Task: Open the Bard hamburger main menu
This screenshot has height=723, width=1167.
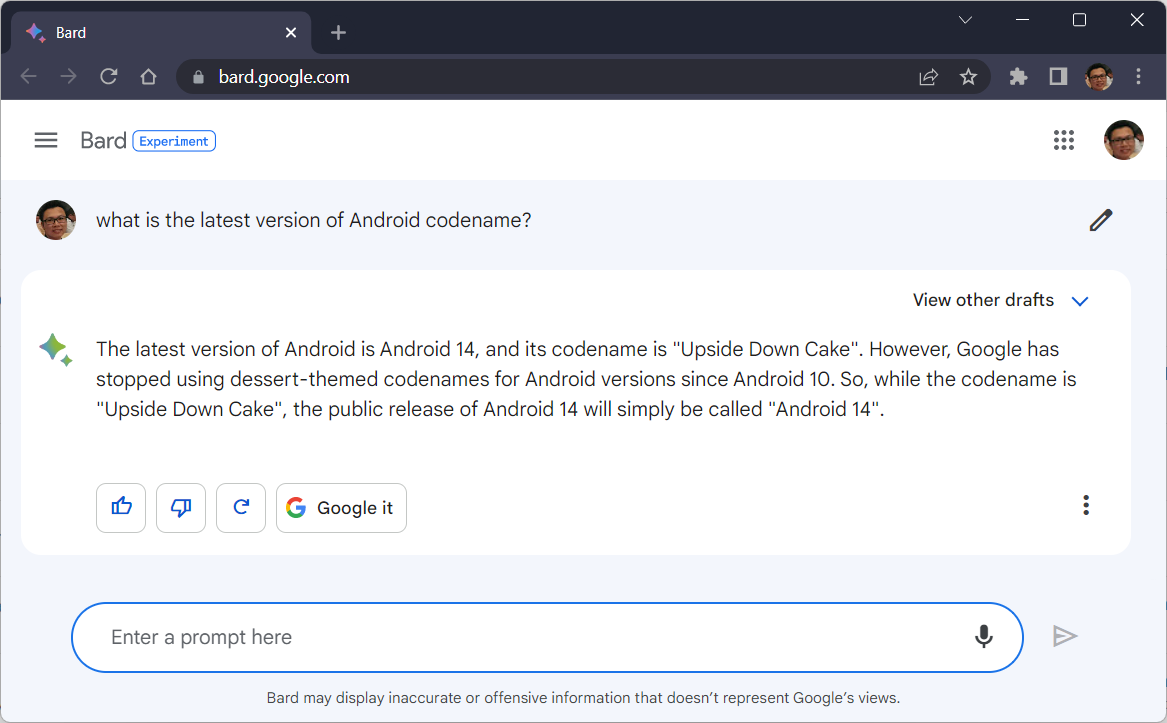Action: (46, 141)
